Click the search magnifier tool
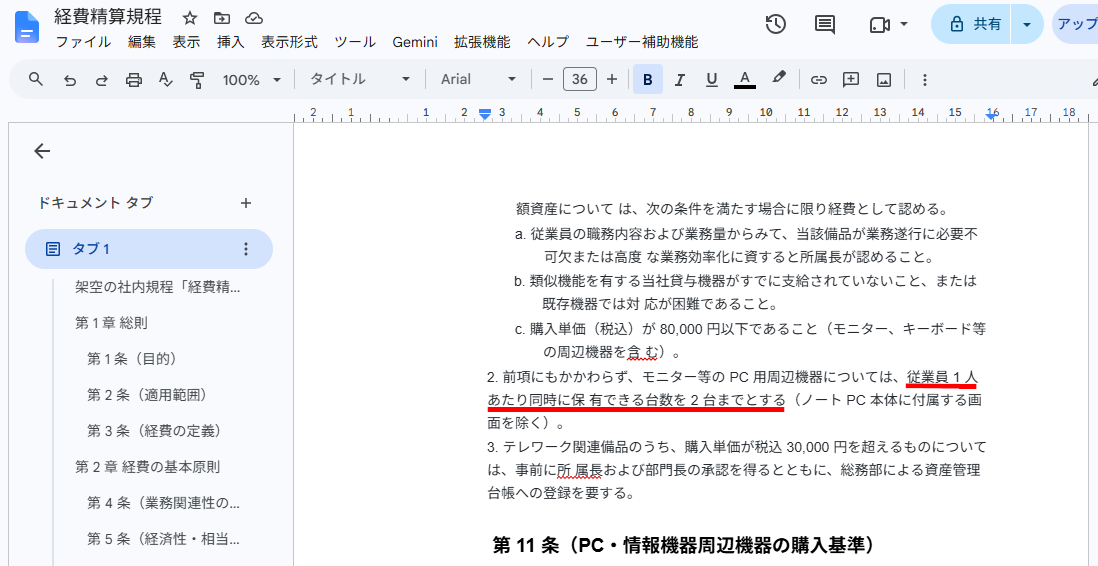The image size is (1098, 566). (36, 79)
